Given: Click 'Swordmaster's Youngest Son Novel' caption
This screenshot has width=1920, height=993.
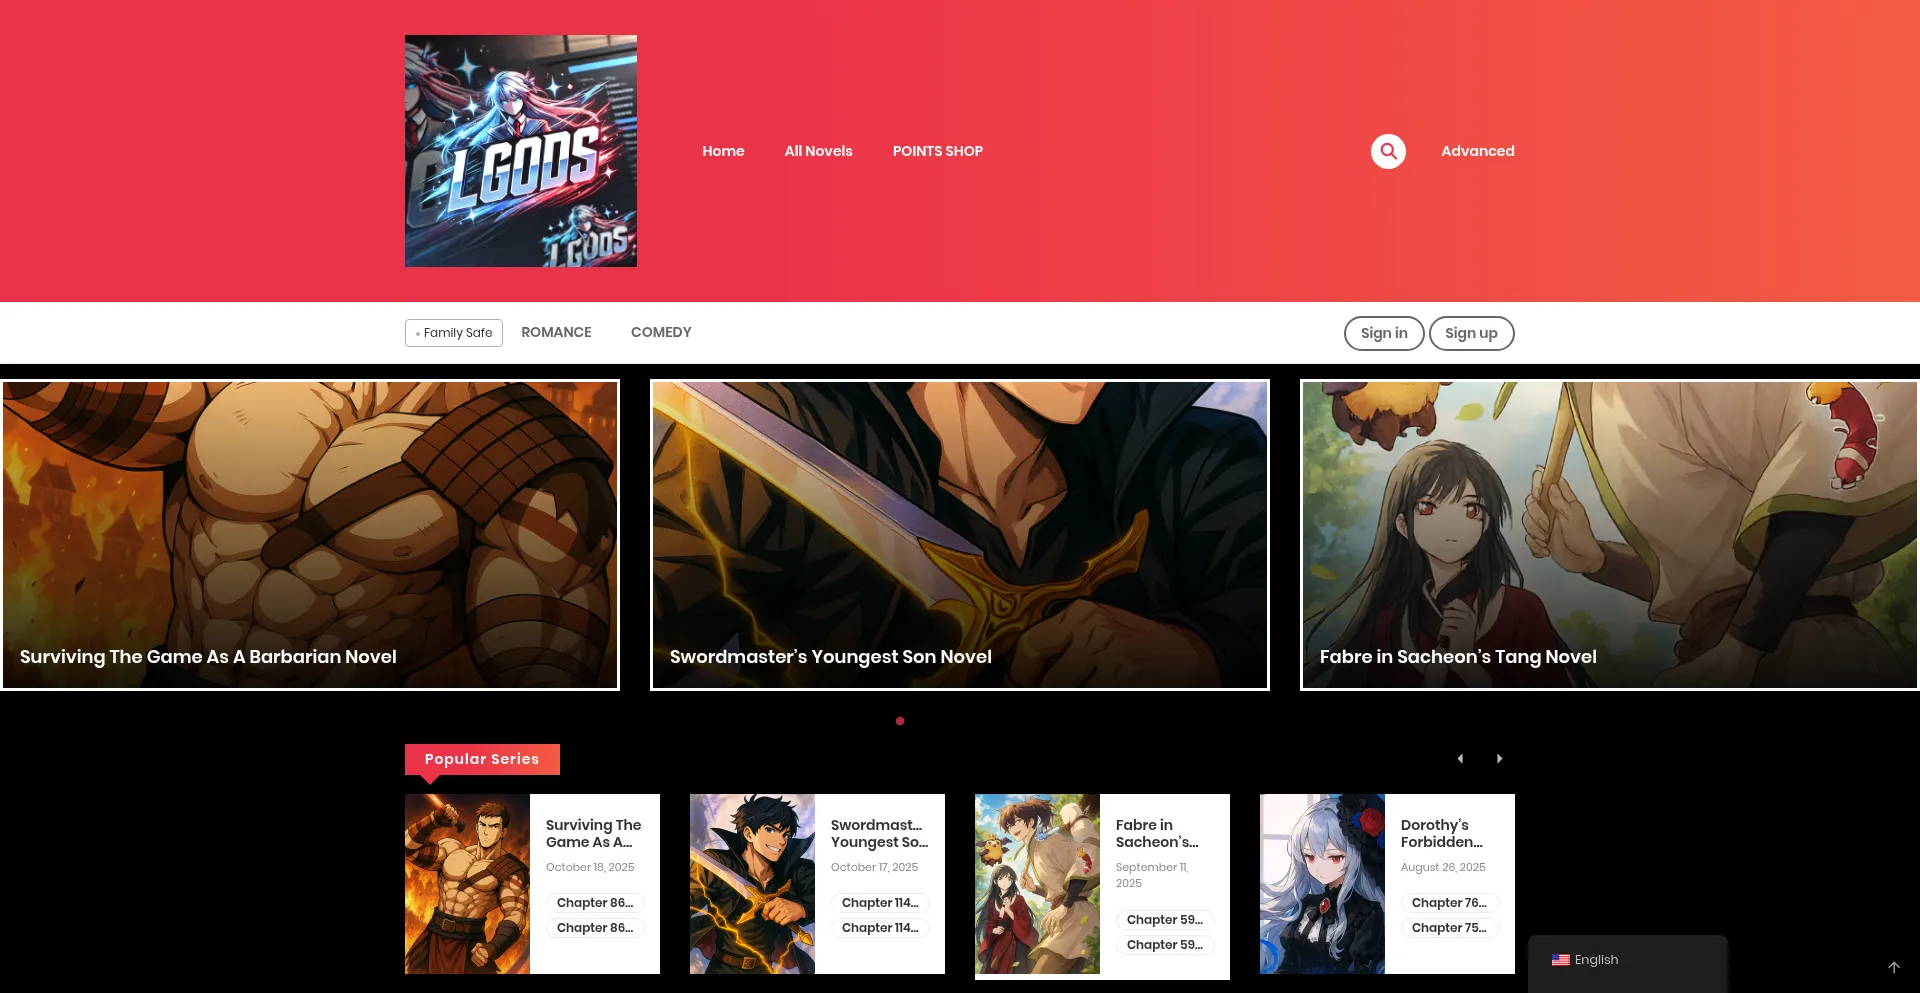Looking at the screenshot, I should coord(831,657).
